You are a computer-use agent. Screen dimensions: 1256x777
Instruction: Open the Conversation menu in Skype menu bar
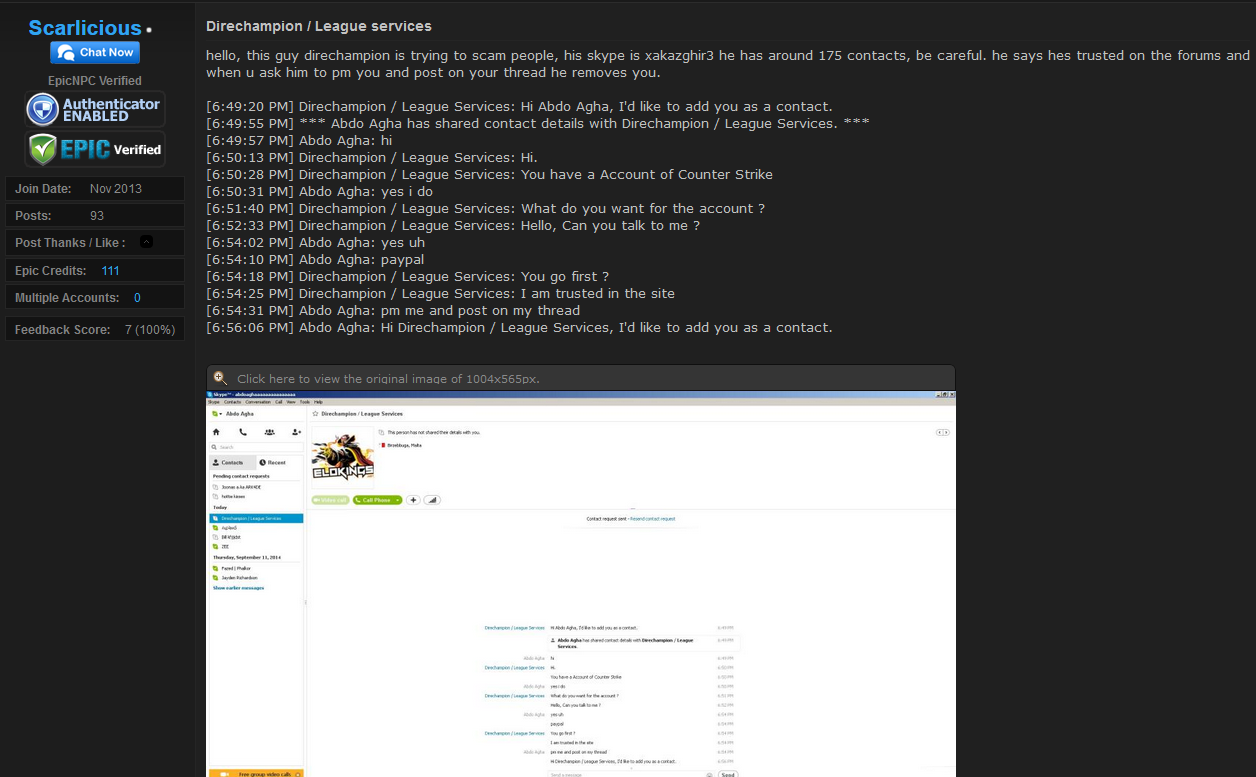pos(257,402)
